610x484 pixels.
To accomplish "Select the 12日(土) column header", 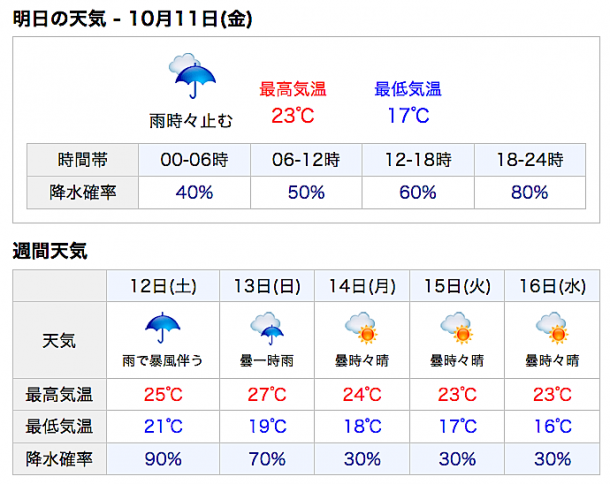I will click(x=163, y=286).
